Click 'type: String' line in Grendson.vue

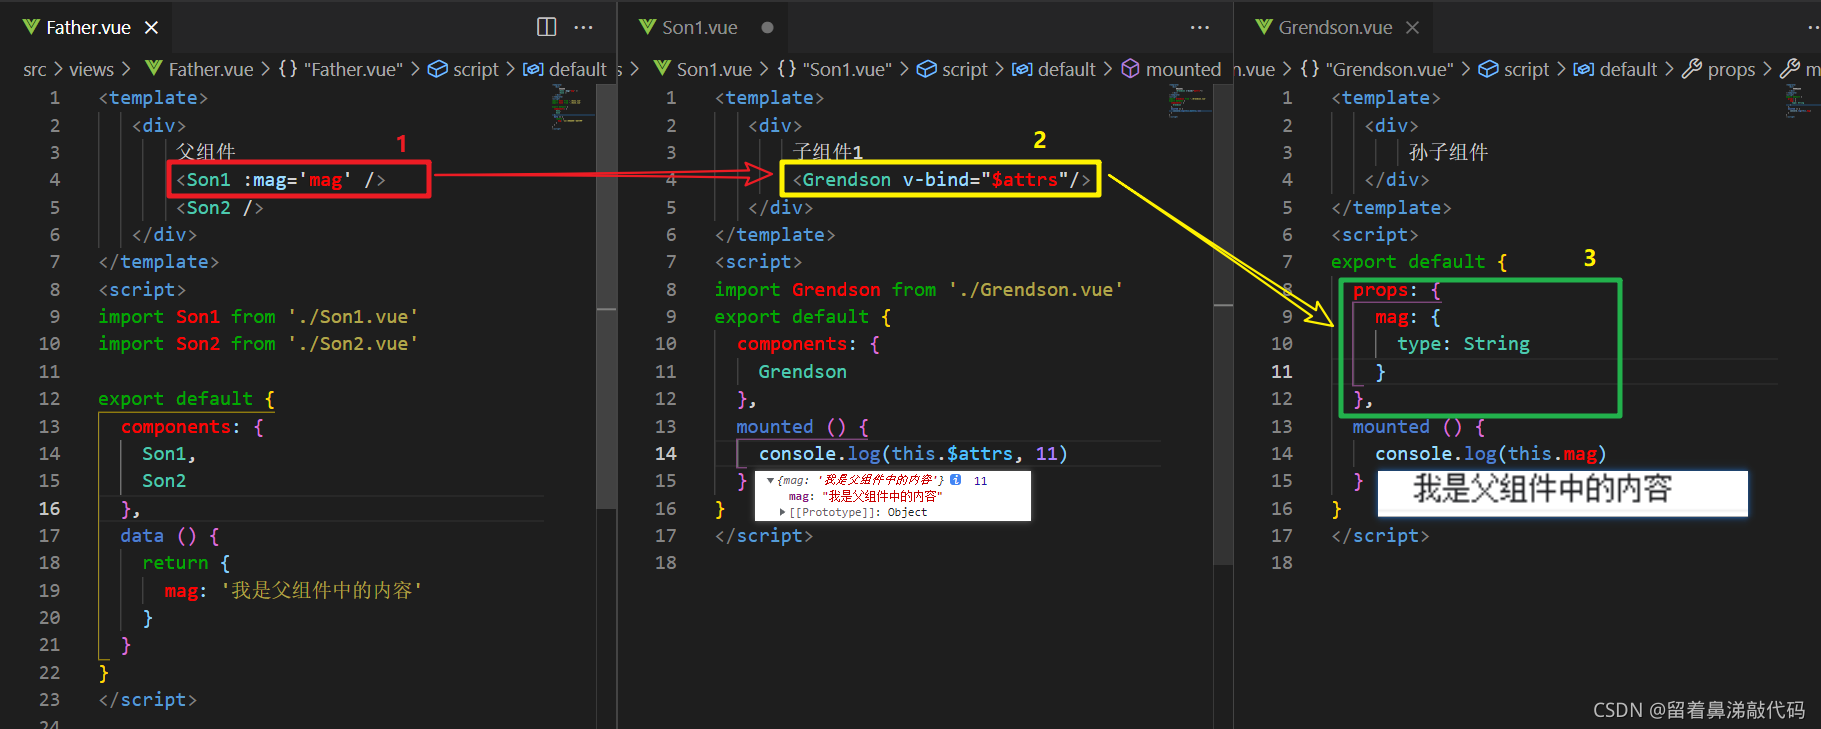pyautogui.click(x=1463, y=343)
